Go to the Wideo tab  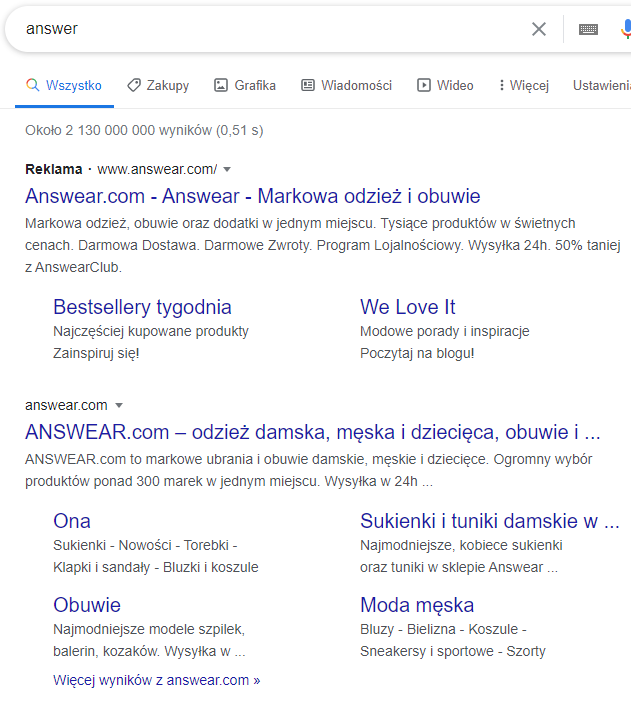[x=445, y=86]
